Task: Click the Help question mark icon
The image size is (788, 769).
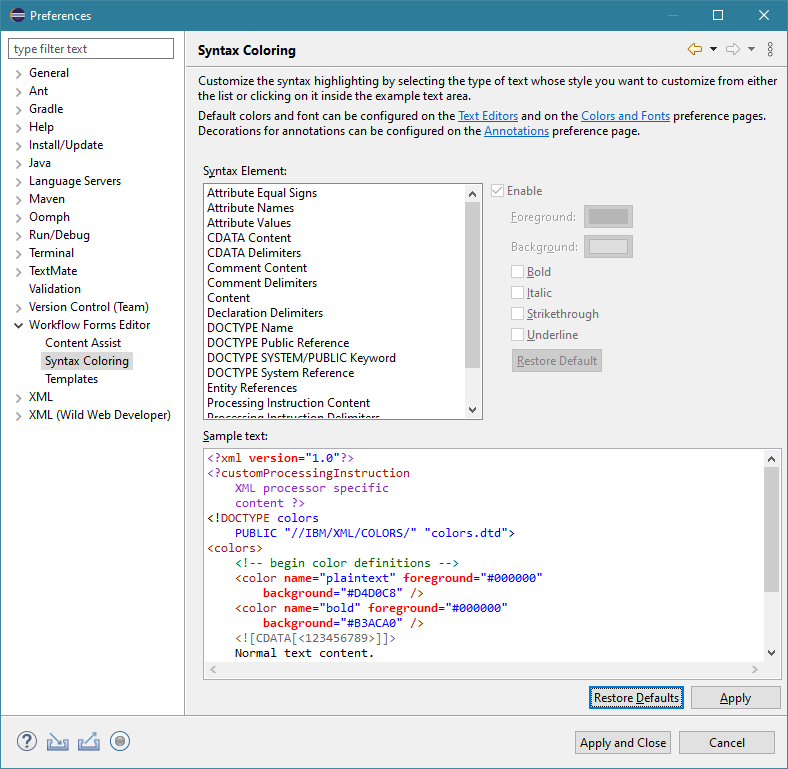Action: tap(28, 741)
